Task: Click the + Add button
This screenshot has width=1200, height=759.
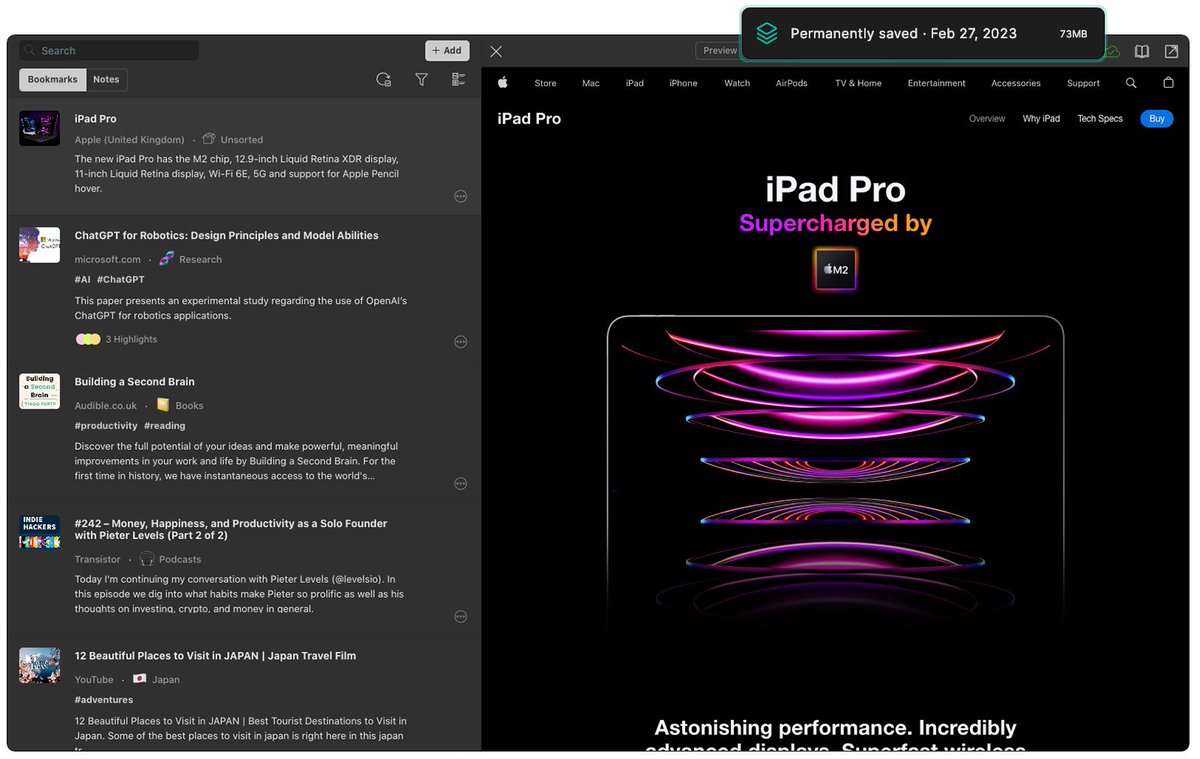Action: coord(447,50)
